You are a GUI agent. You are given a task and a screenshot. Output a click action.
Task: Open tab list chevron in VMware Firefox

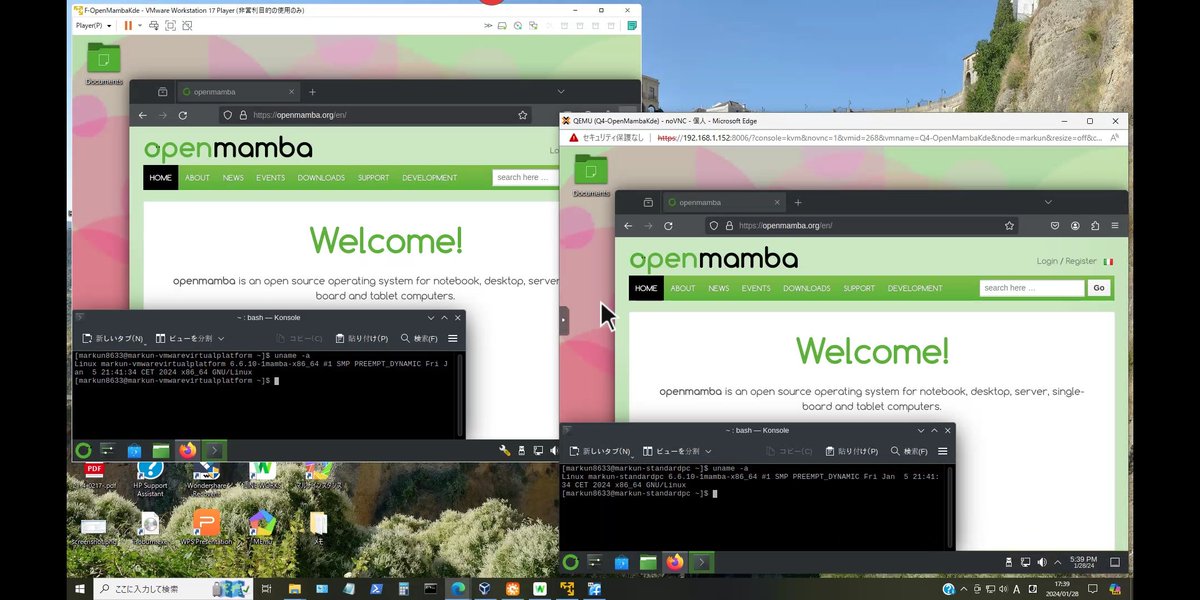559,92
